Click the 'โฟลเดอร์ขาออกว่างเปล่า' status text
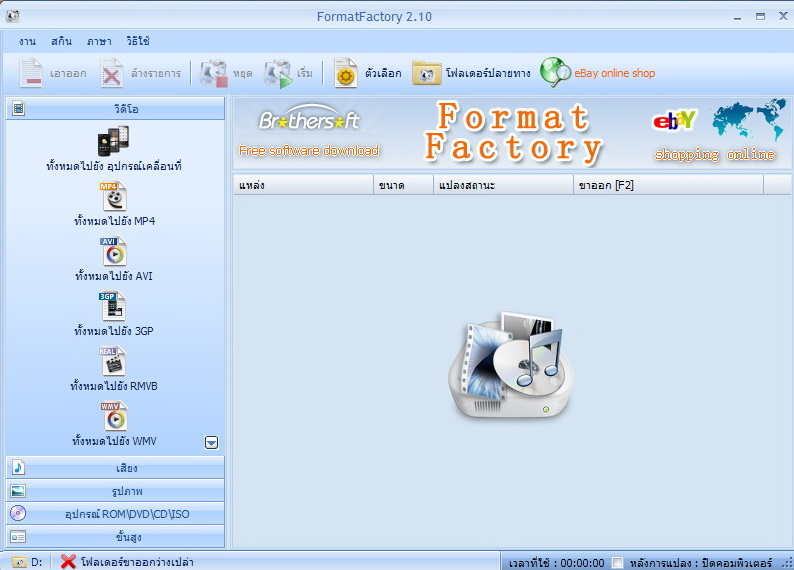Screen dimensions: 794x570 coord(137,562)
